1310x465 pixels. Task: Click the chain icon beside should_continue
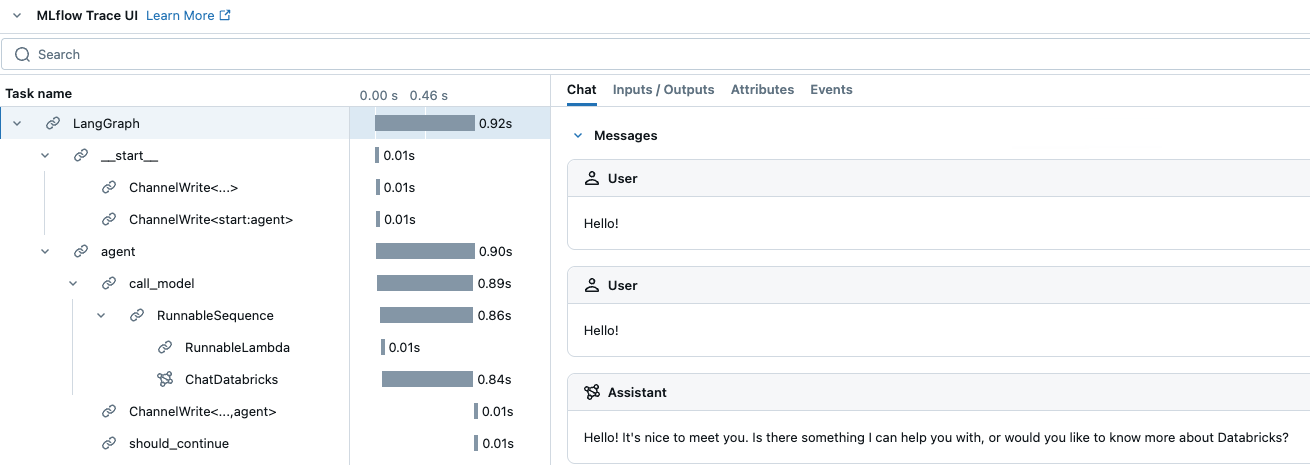(x=109, y=444)
